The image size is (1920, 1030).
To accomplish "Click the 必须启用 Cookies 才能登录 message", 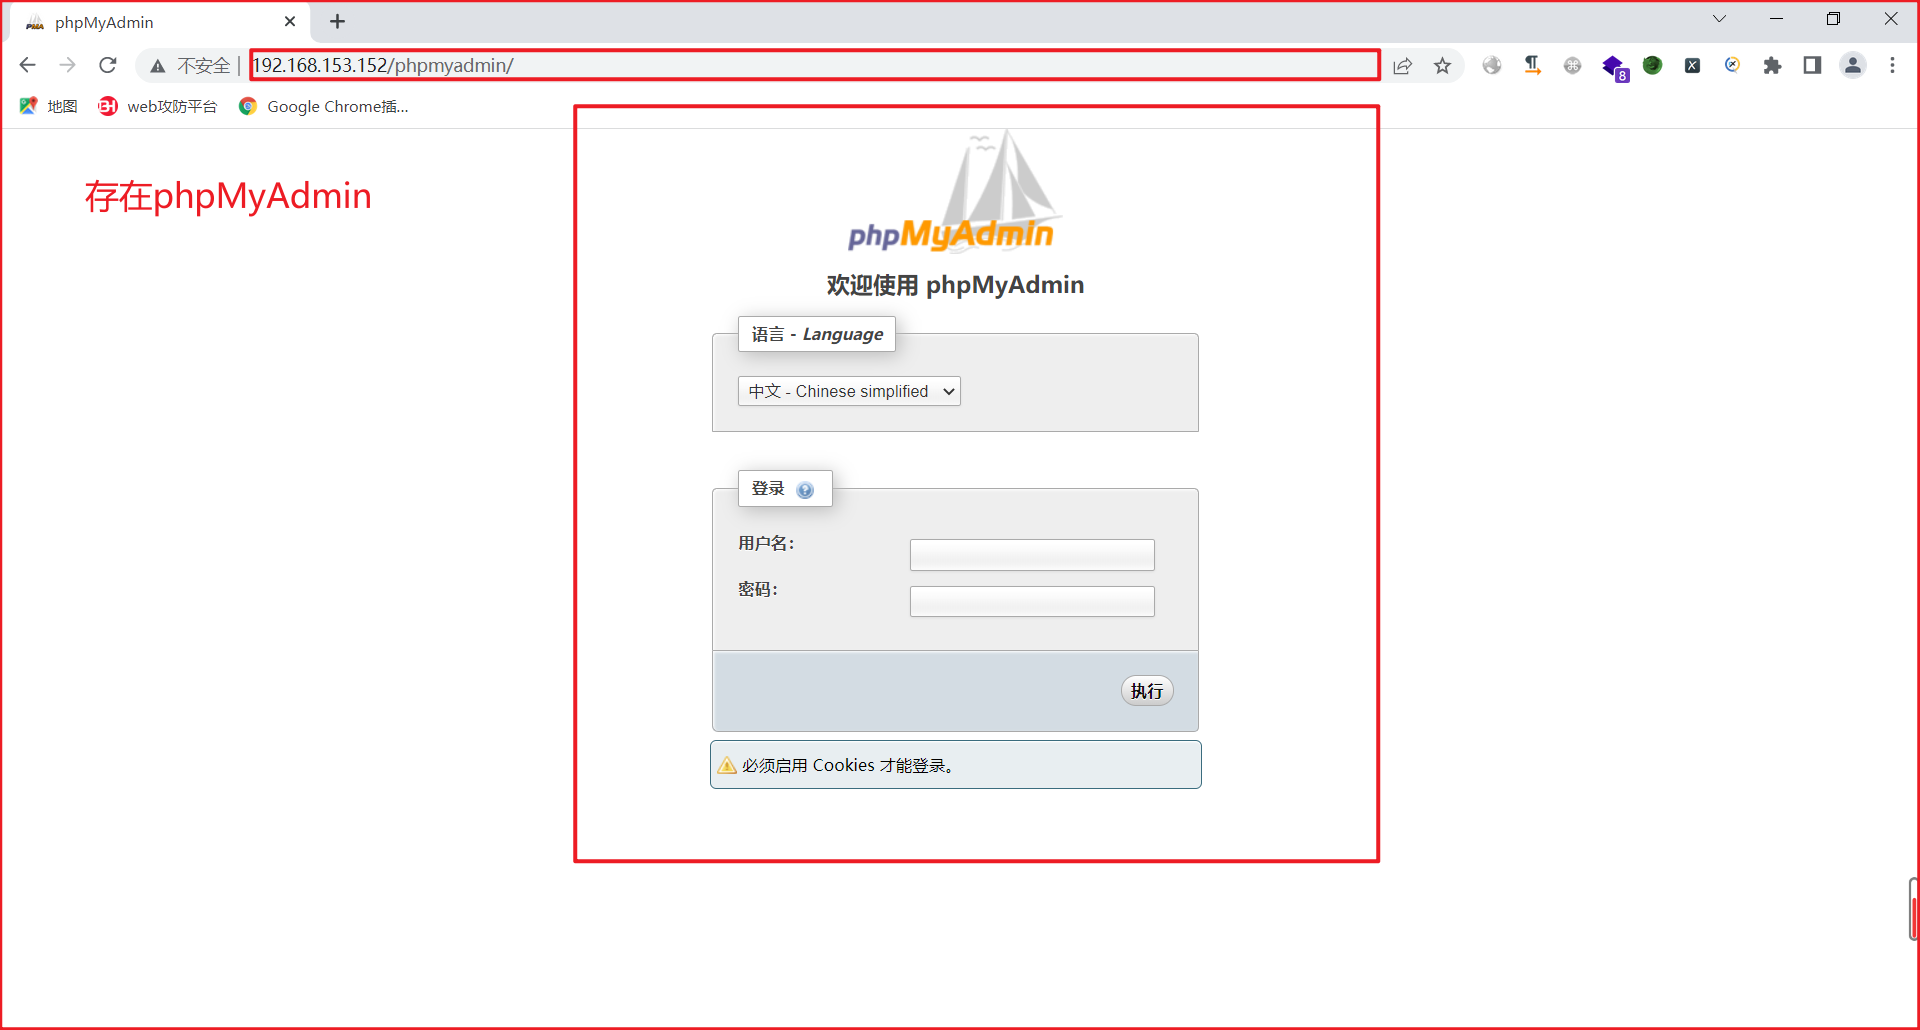I will tap(848, 765).
